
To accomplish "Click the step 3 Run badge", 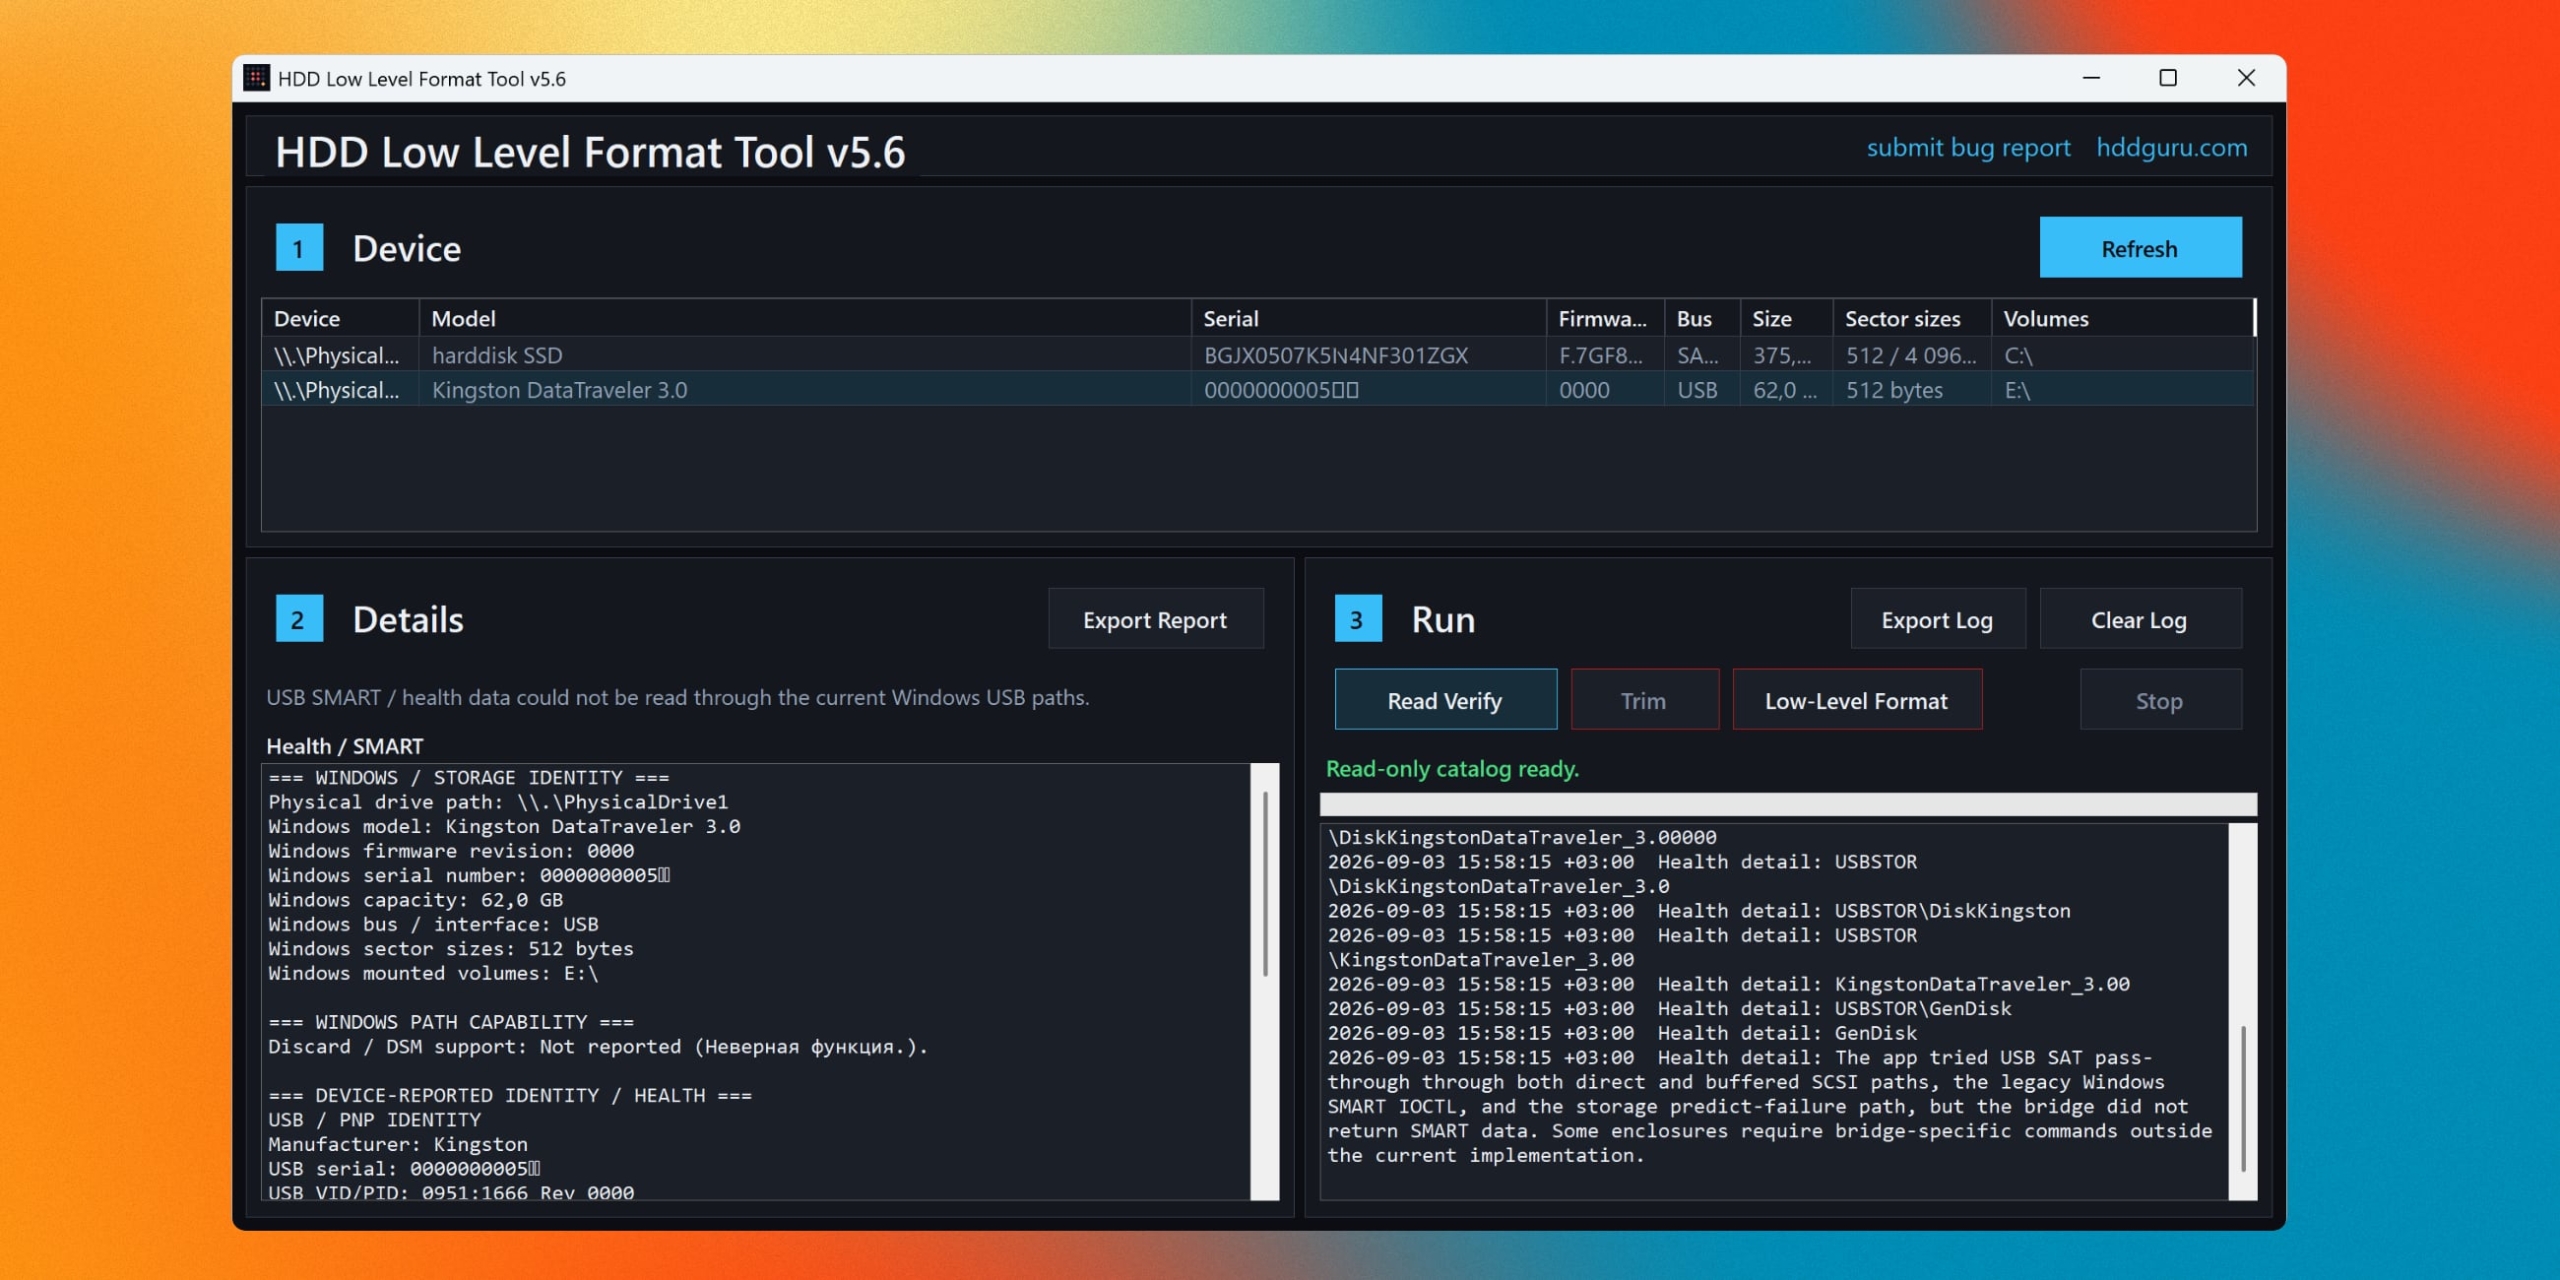I will (x=1358, y=619).
